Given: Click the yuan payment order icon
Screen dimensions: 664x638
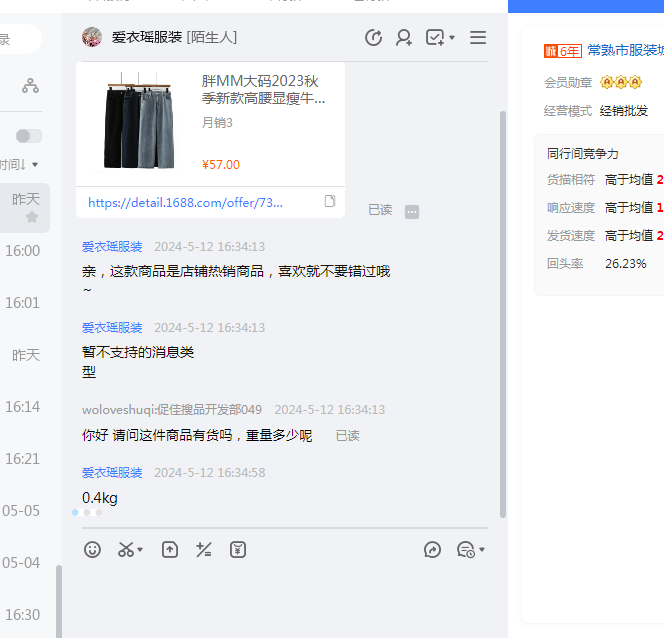Looking at the screenshot, I should (238, 549).
